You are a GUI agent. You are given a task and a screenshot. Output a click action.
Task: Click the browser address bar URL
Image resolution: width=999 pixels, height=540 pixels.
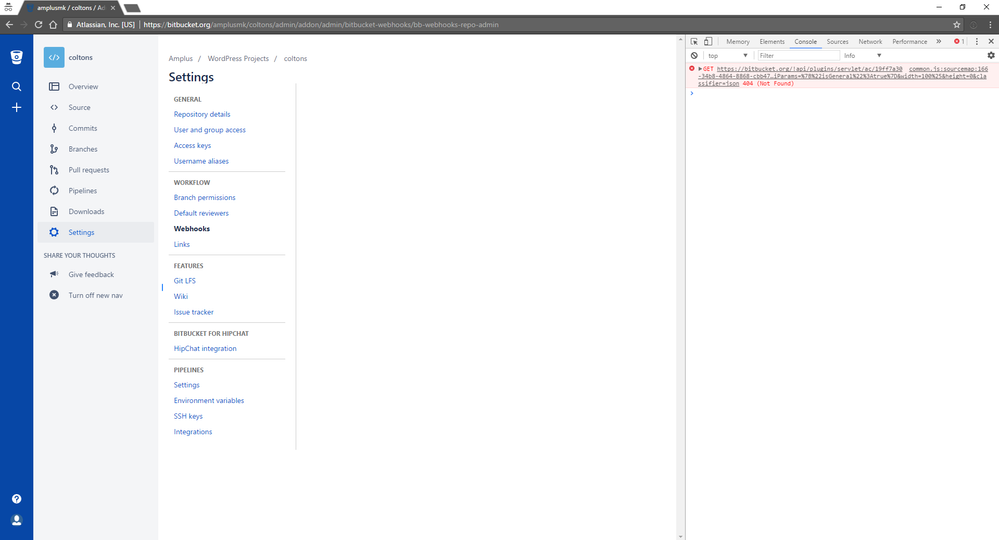click(x=320, y=25)
